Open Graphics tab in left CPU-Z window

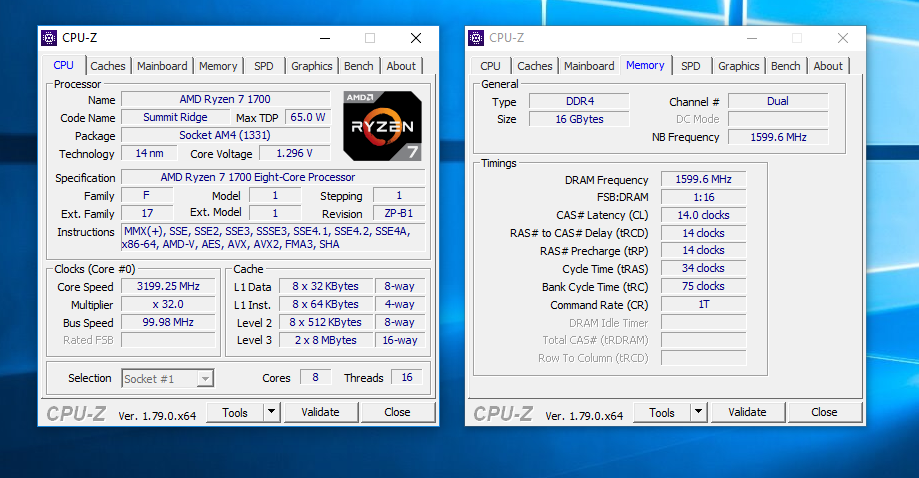(x=312, y=66)
